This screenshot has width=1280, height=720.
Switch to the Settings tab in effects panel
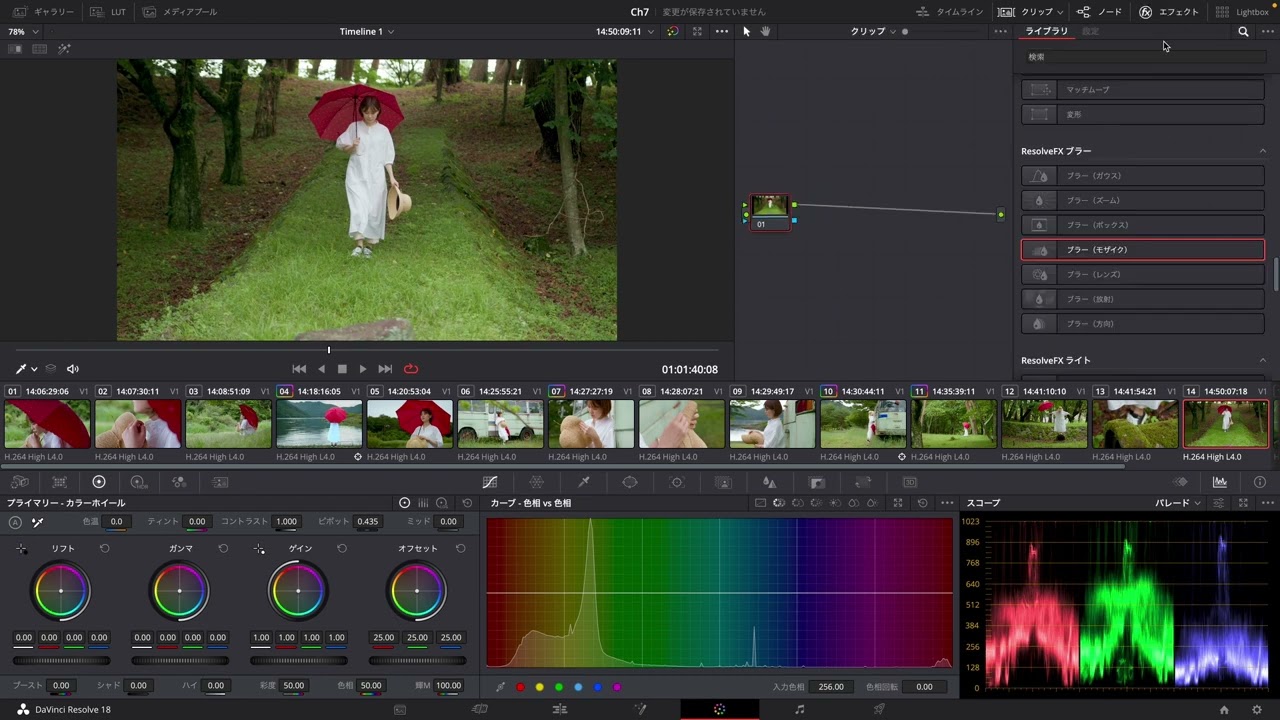point(1090,32)
